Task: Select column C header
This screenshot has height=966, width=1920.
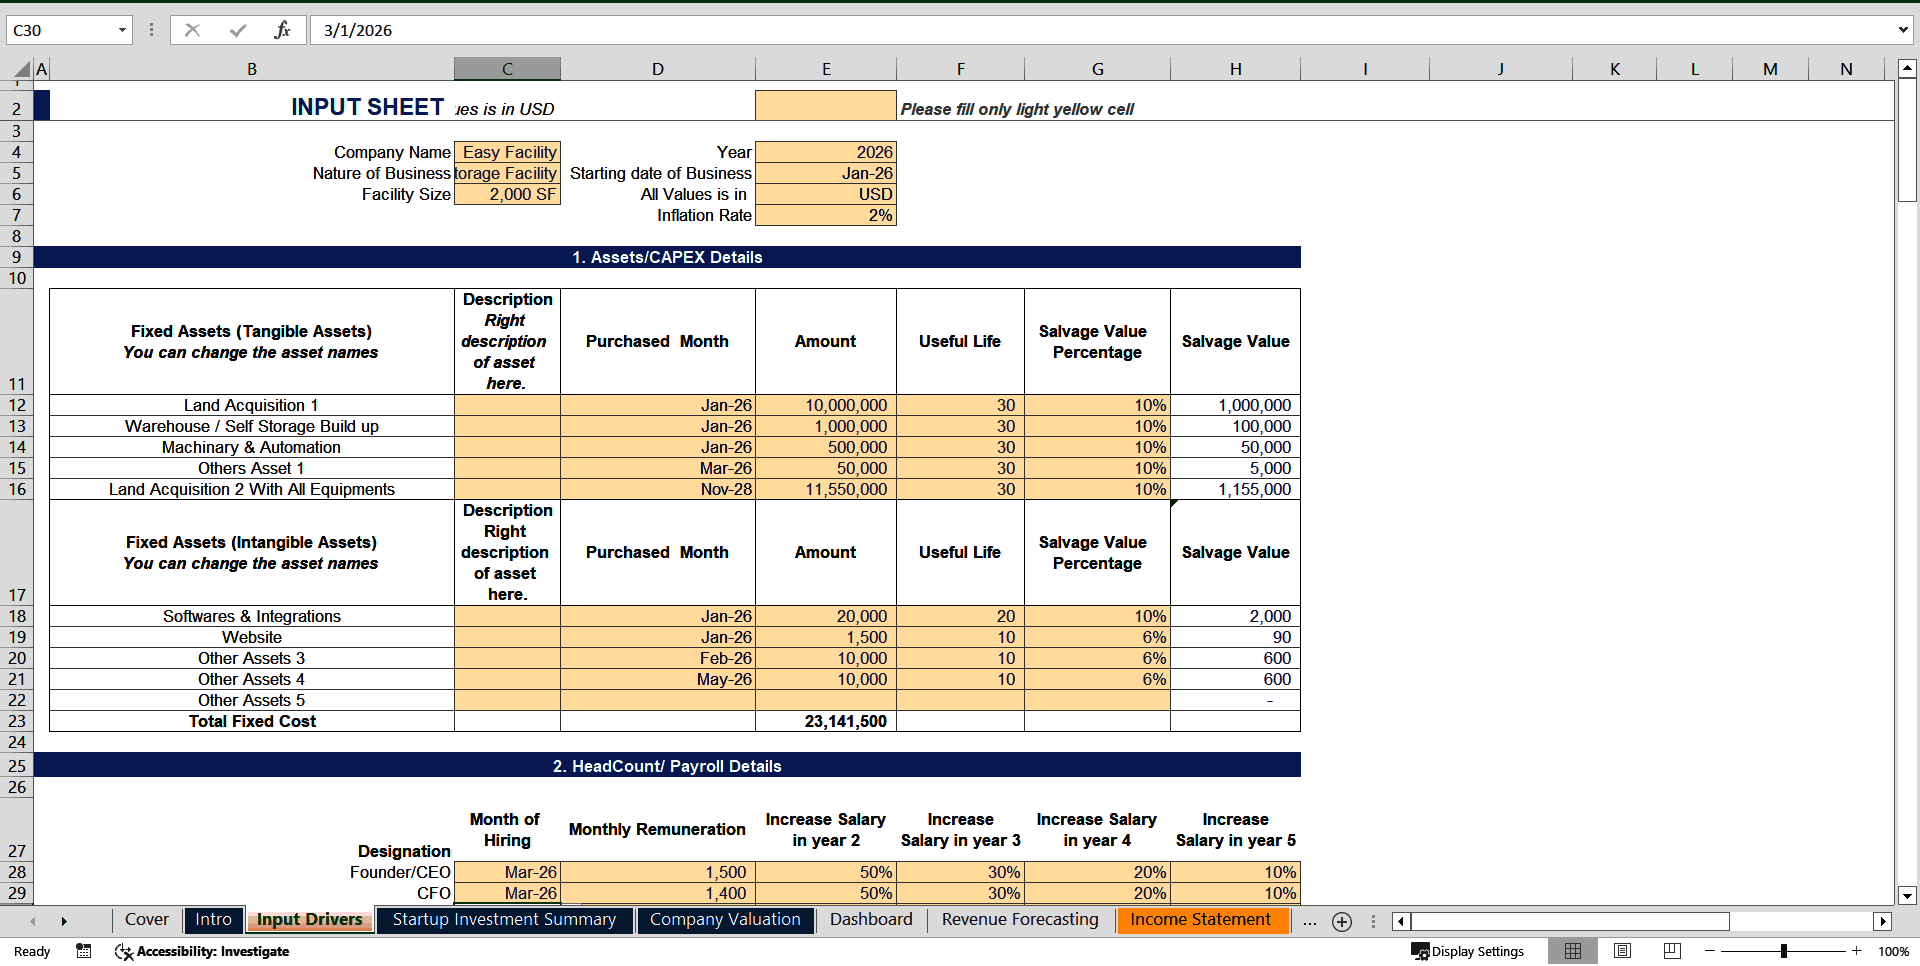Action: (507, 69)
